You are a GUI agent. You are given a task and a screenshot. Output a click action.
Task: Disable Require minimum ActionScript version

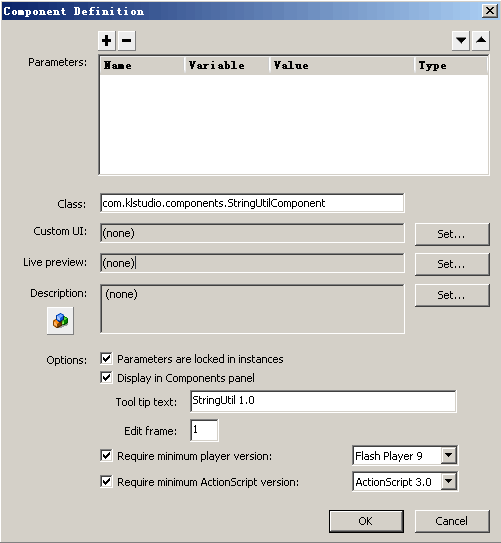[106, 481]
